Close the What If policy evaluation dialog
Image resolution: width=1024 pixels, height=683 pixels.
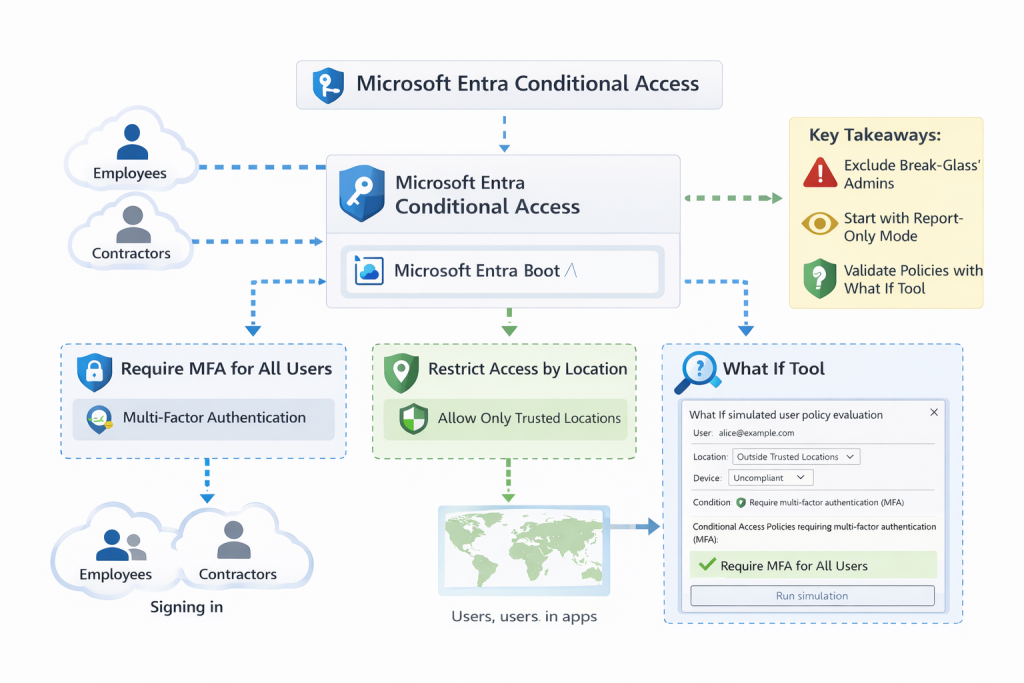[x=934, y=412]
